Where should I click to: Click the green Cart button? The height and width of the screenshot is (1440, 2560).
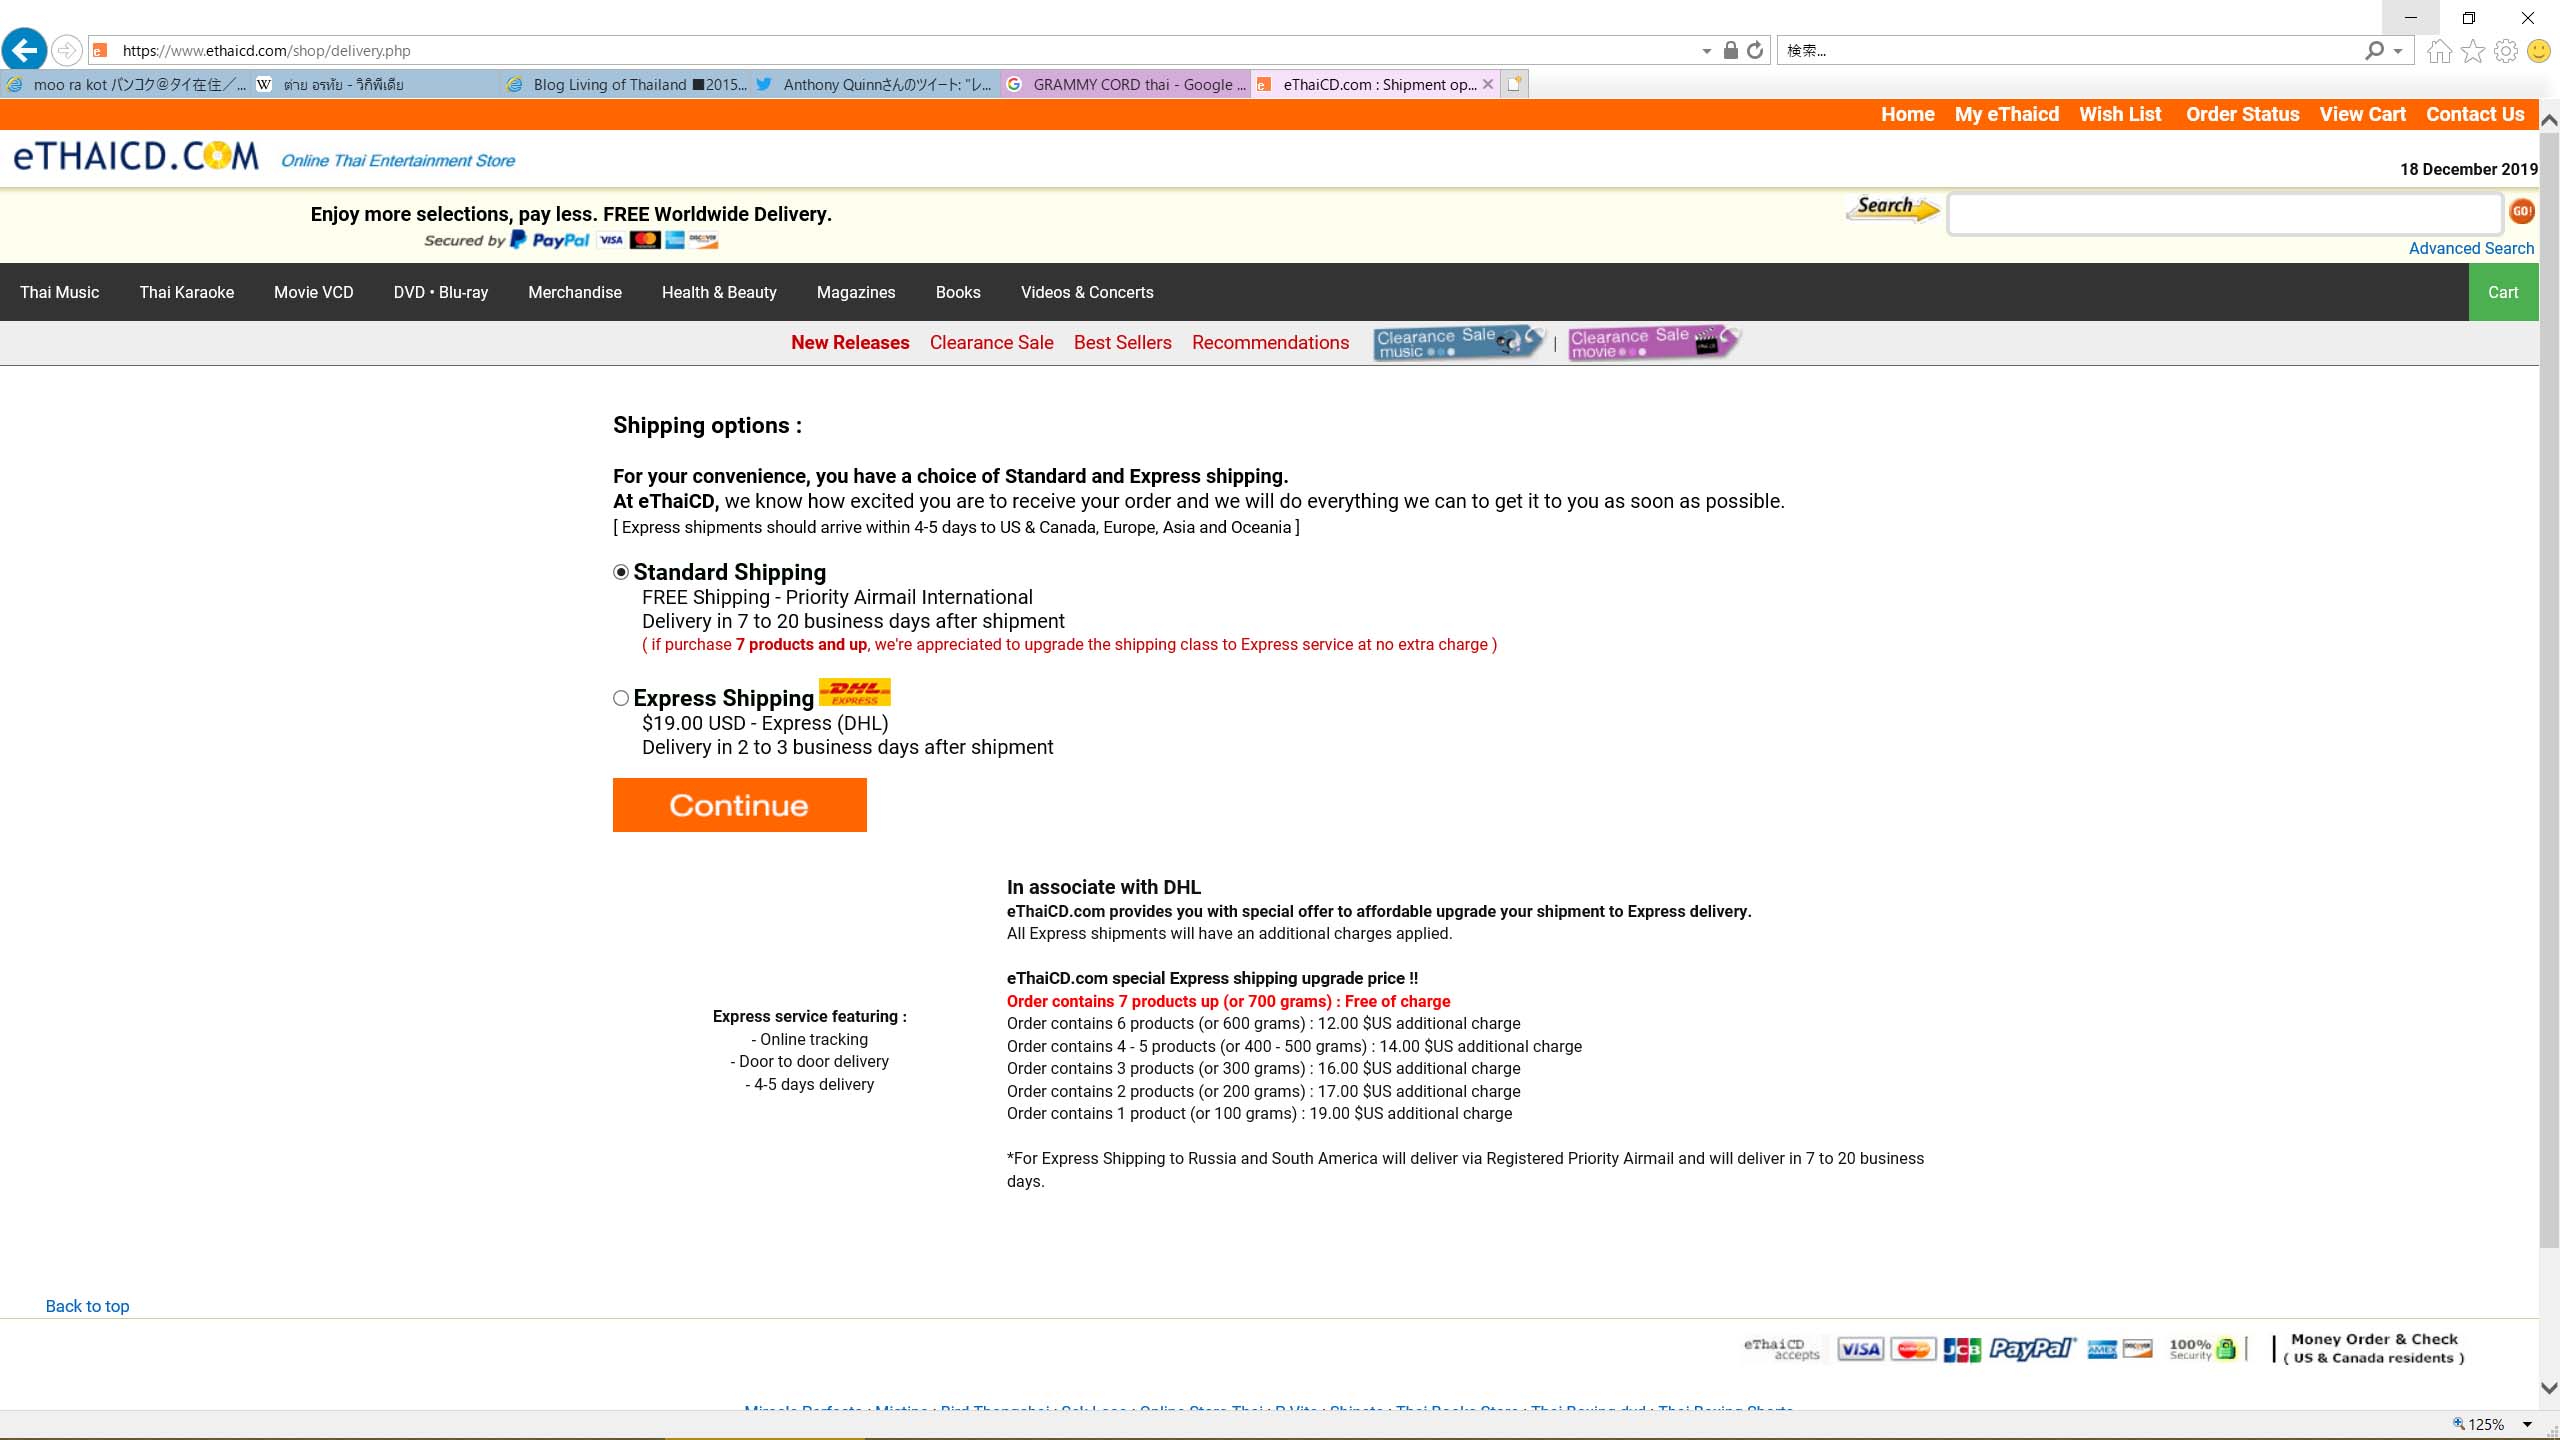[2503, 292]
